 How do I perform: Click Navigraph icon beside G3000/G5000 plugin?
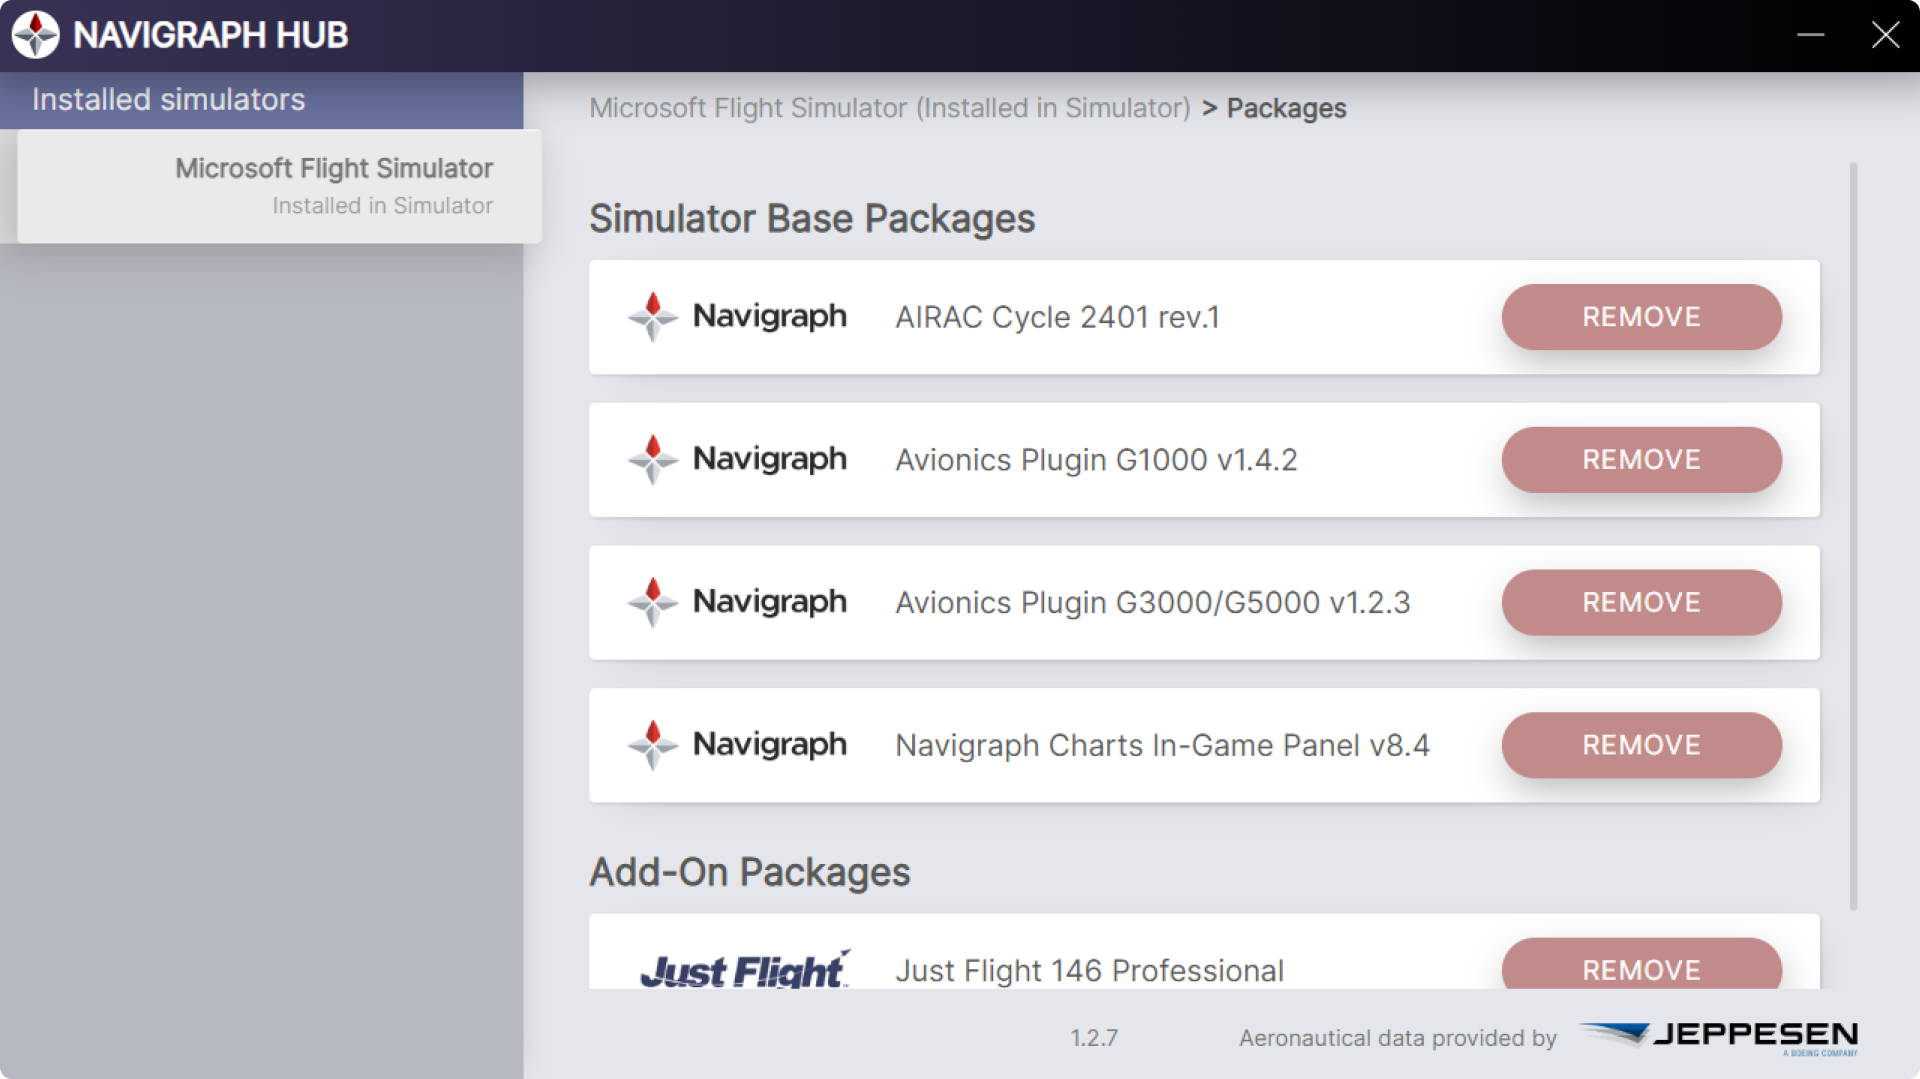pos(652,602)
